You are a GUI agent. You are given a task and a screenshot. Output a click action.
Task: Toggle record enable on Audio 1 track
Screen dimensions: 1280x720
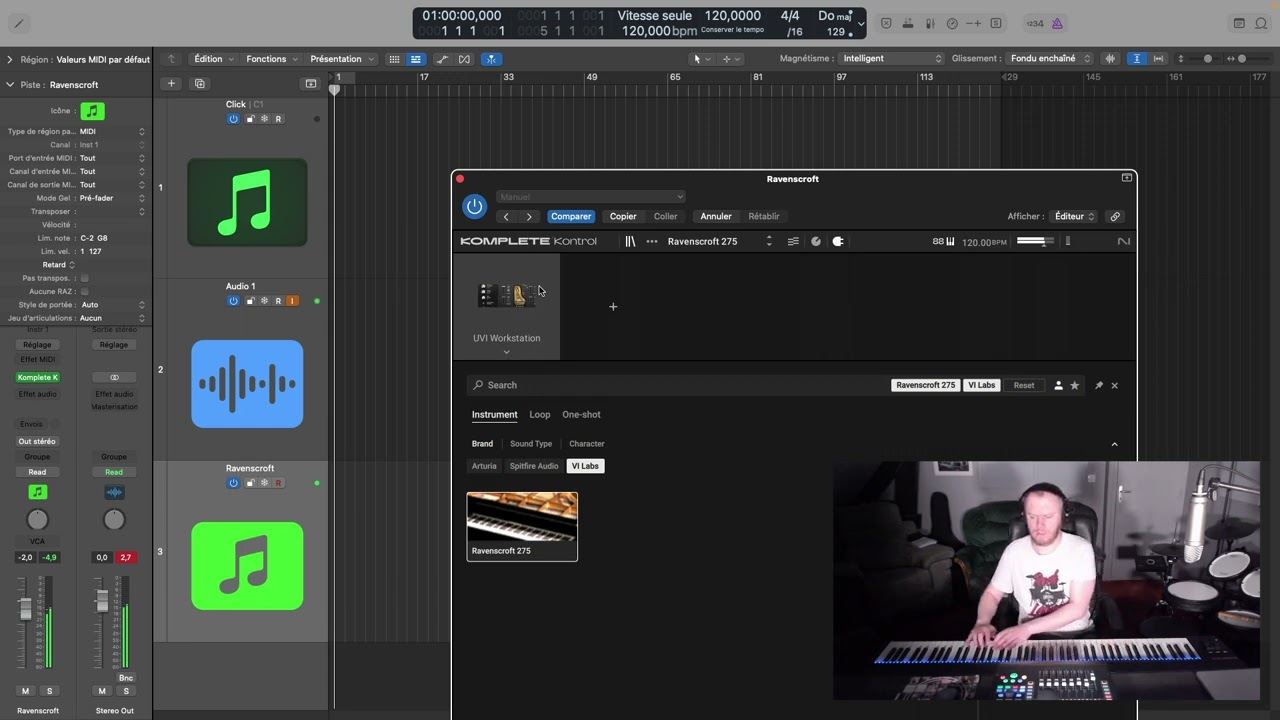278,301
